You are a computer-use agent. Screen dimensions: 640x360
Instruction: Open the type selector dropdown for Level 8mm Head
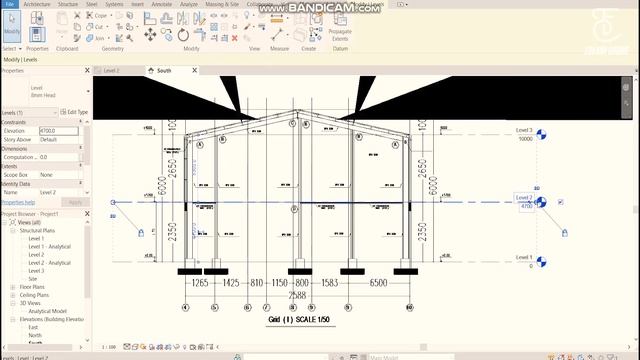pyautogui.click(x=88, y=91)
